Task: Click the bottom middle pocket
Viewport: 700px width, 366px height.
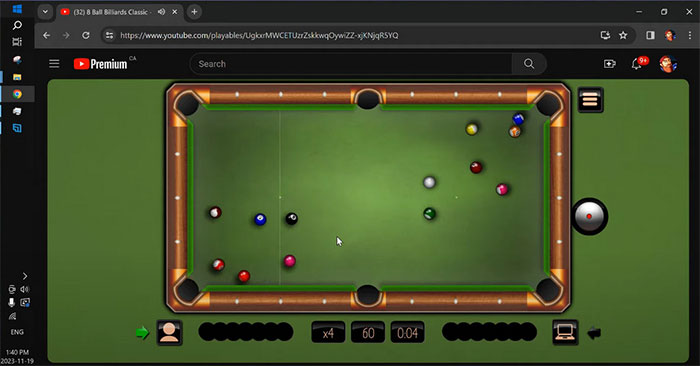Action: 368,295
